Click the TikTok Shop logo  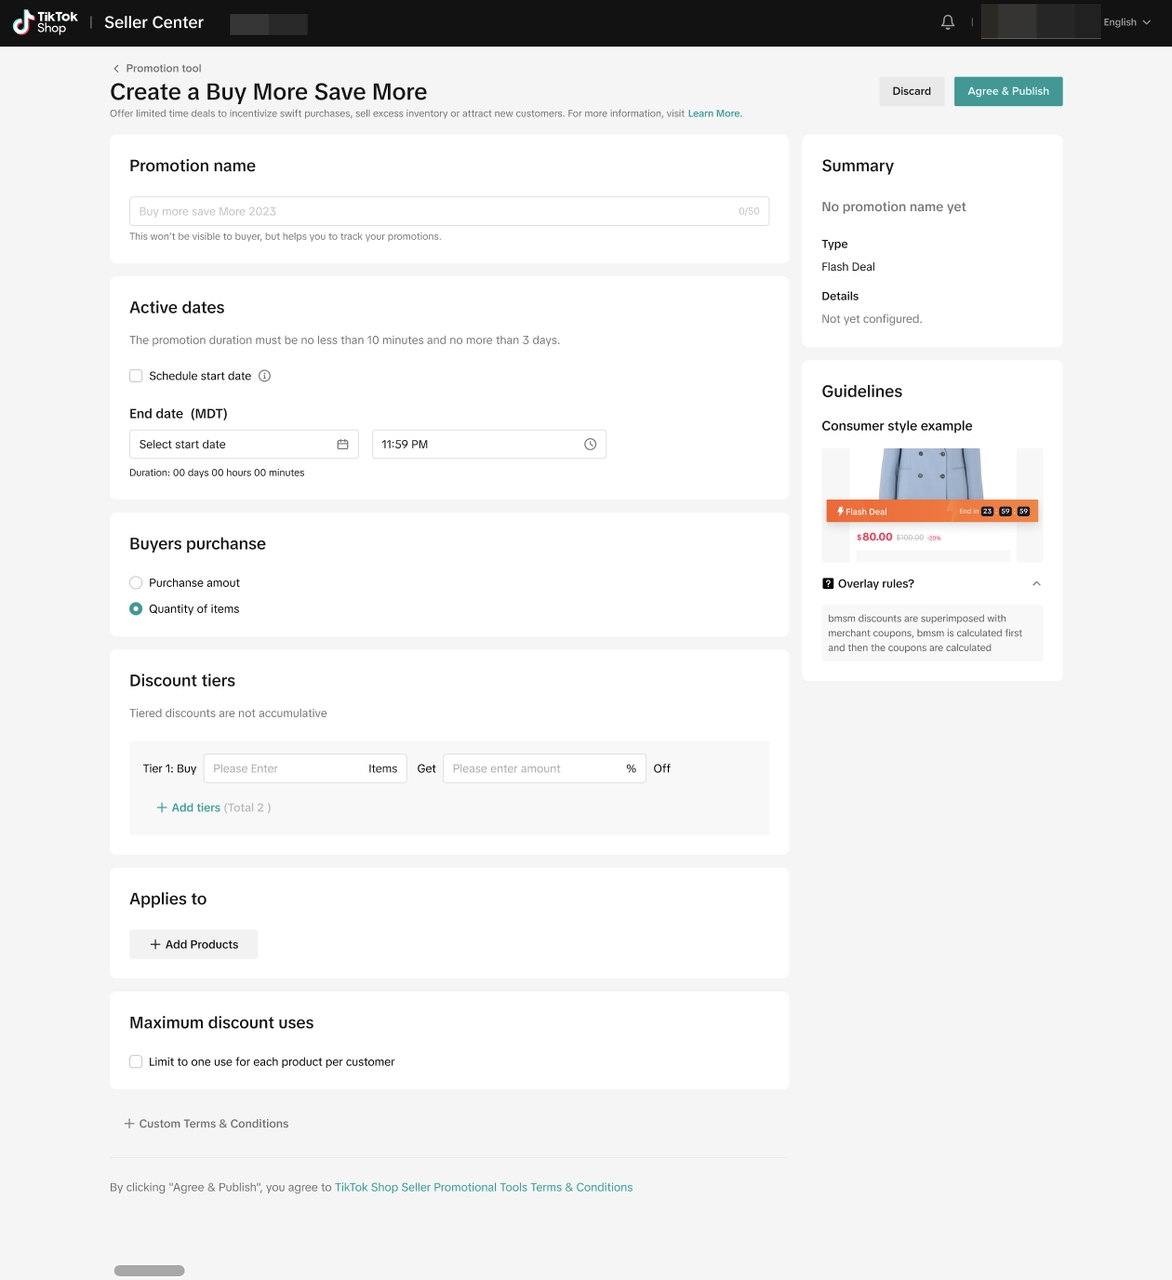tap(45, 22)
